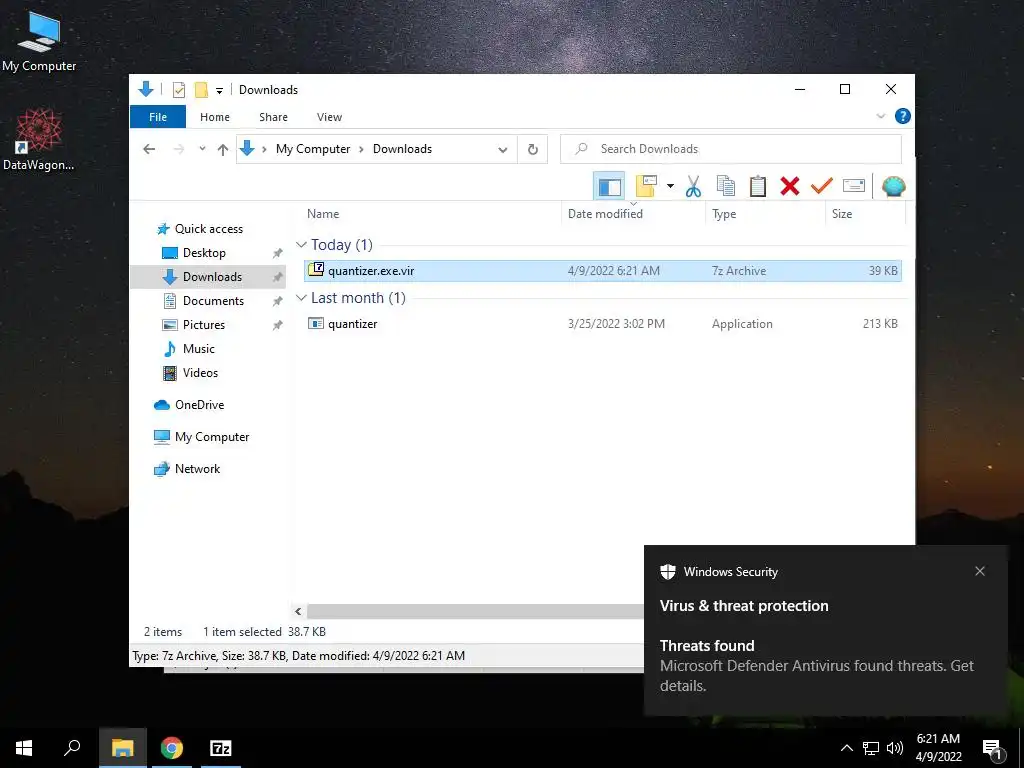Collapse the Last month (1) group

click(301, 298)
